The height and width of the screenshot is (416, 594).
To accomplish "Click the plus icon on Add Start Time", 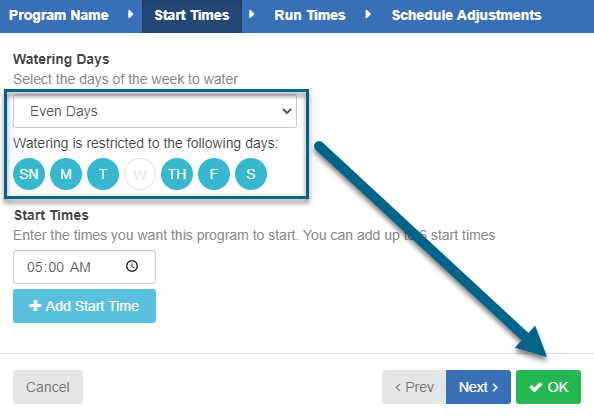I will pyautogui.click(x=35, y=305).
